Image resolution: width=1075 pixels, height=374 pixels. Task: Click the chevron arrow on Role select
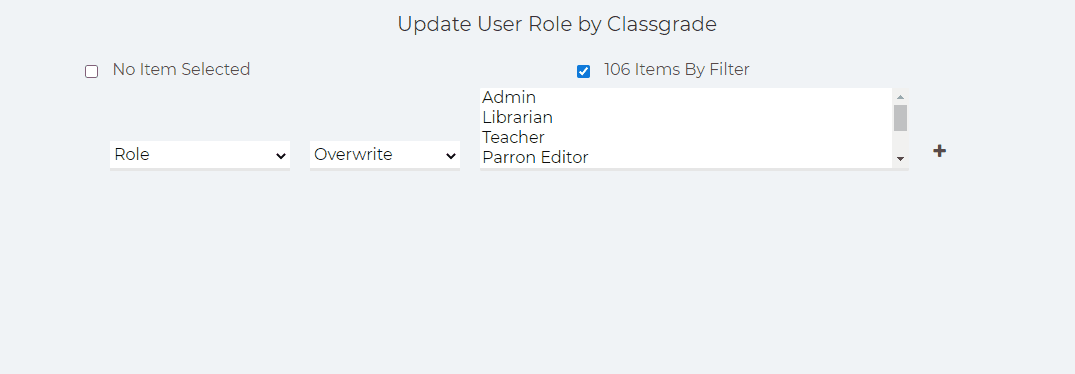click(280, 156)
